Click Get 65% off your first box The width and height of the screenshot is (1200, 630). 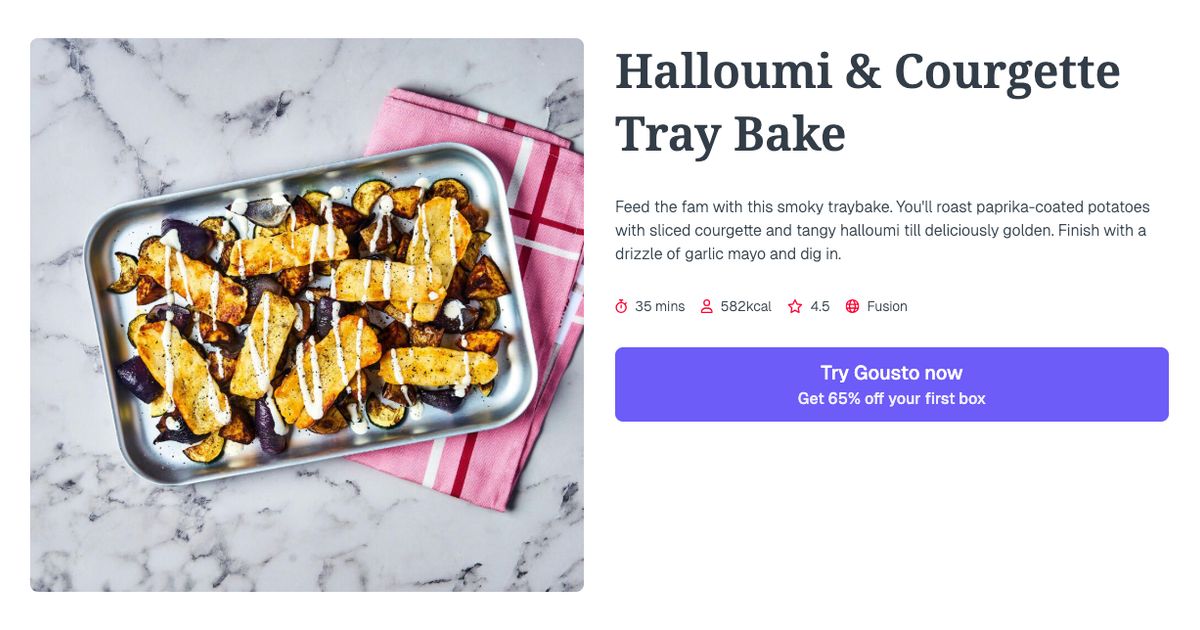click(x=891, y=397)
